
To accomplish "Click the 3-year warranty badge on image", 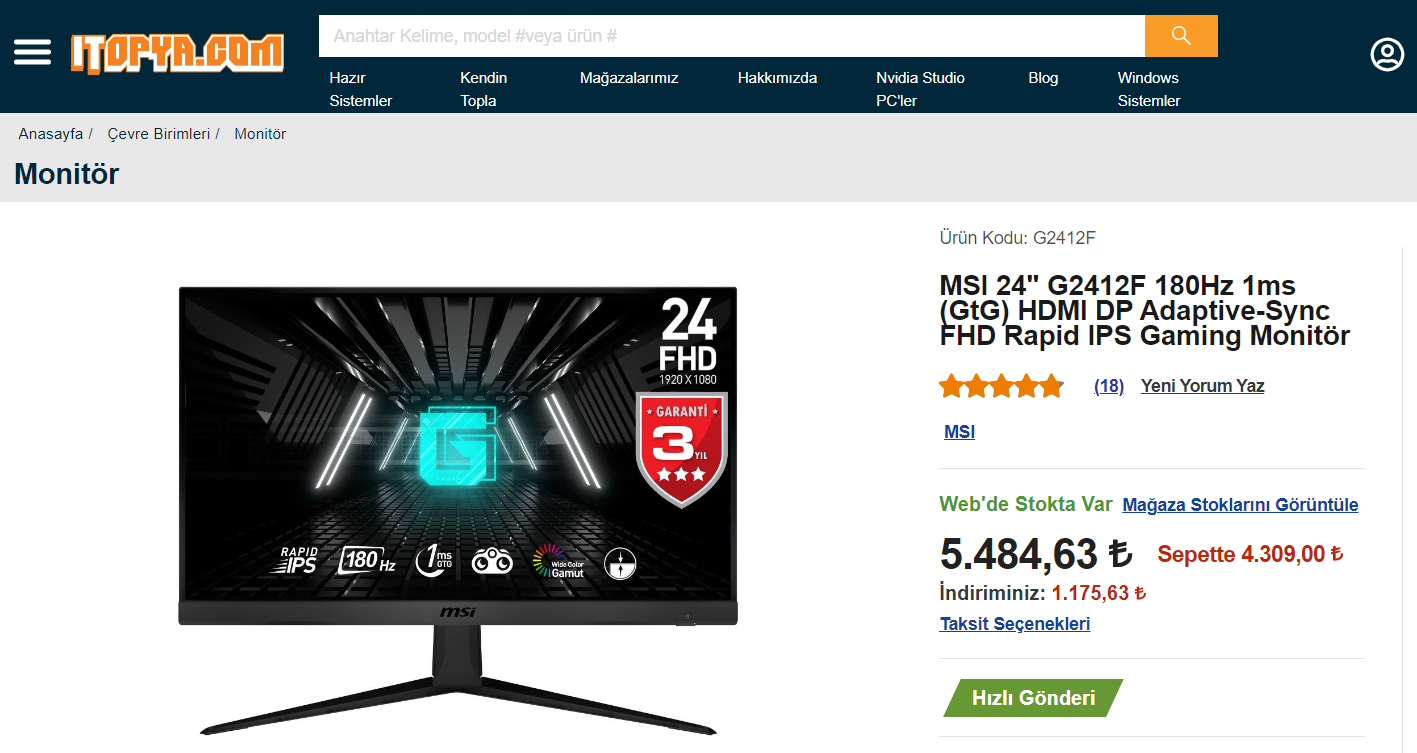I will (681, 448).
